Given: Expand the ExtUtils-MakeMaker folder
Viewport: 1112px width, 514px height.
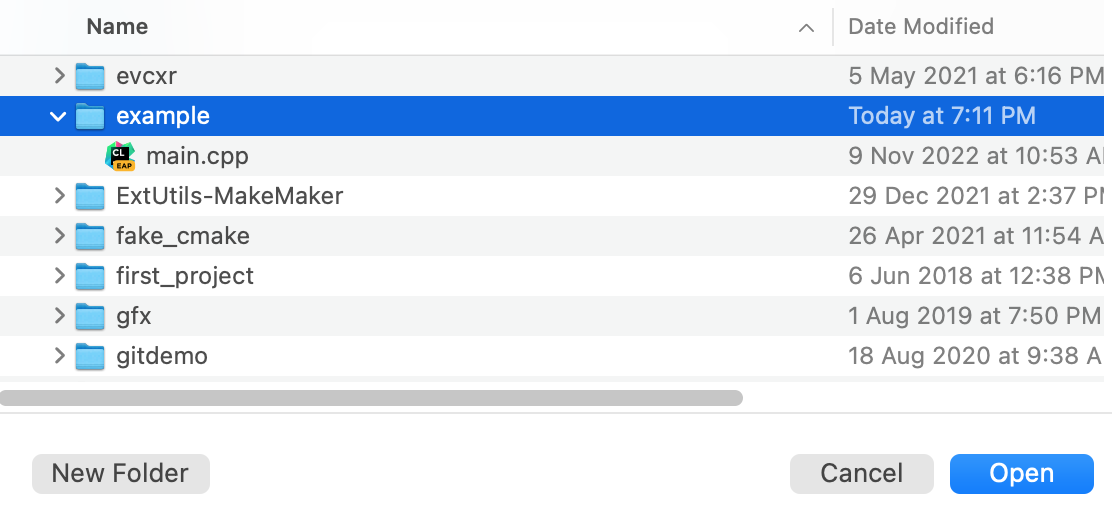Looking at the screenshot, I should [60, 196].
